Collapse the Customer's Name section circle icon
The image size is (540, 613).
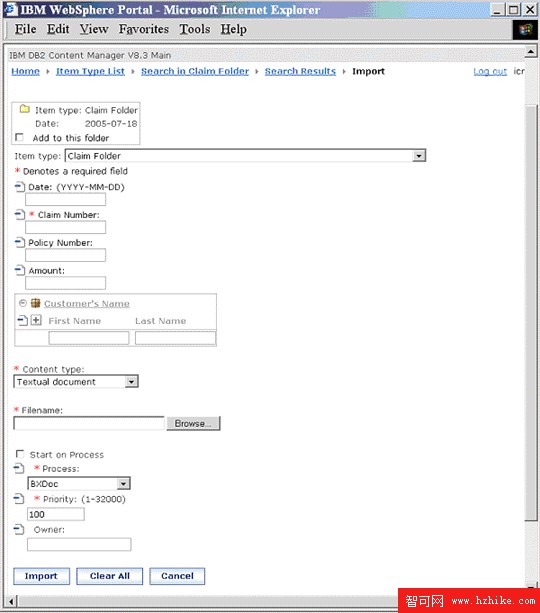pos(23,303)
